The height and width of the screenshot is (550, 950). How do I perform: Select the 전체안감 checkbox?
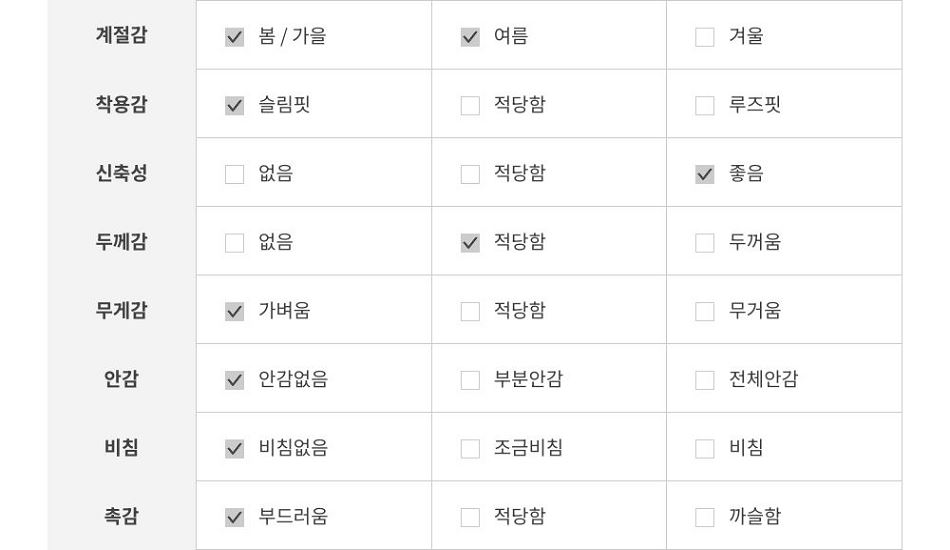[x=705, y=380]
